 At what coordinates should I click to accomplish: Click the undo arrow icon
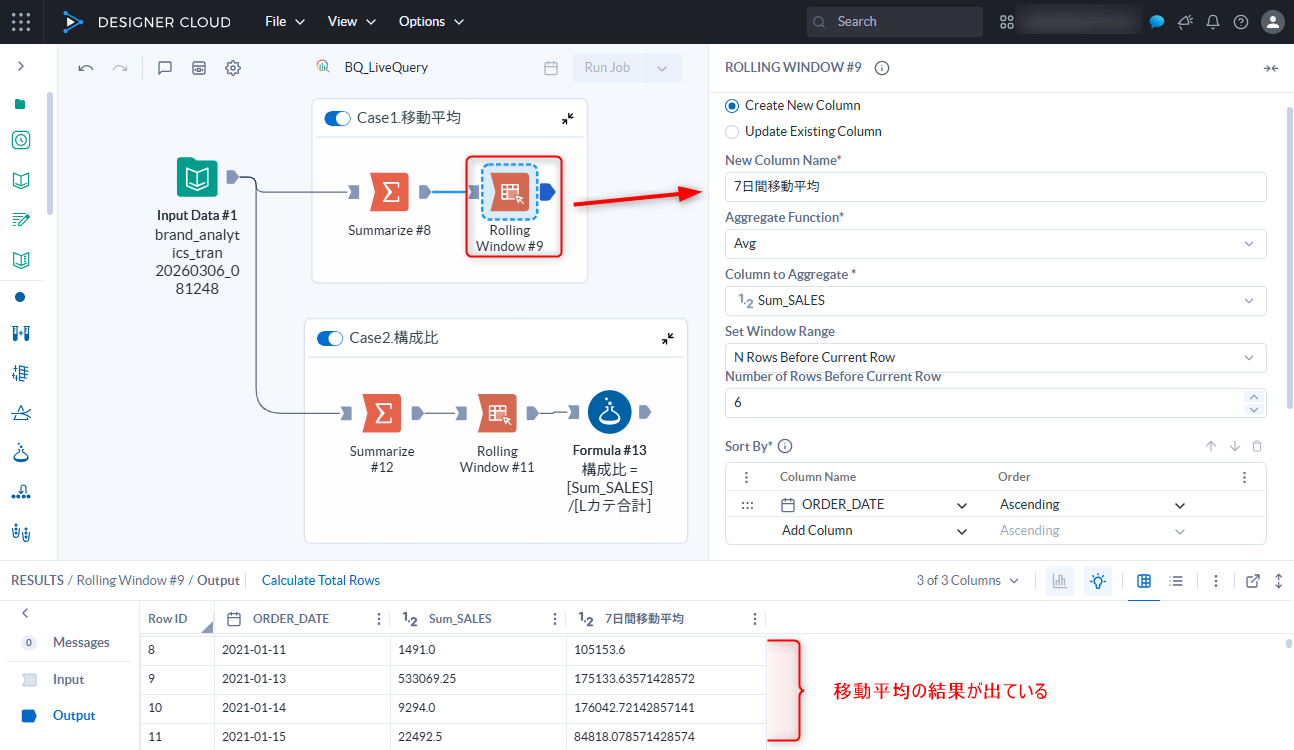coord(86,68)
